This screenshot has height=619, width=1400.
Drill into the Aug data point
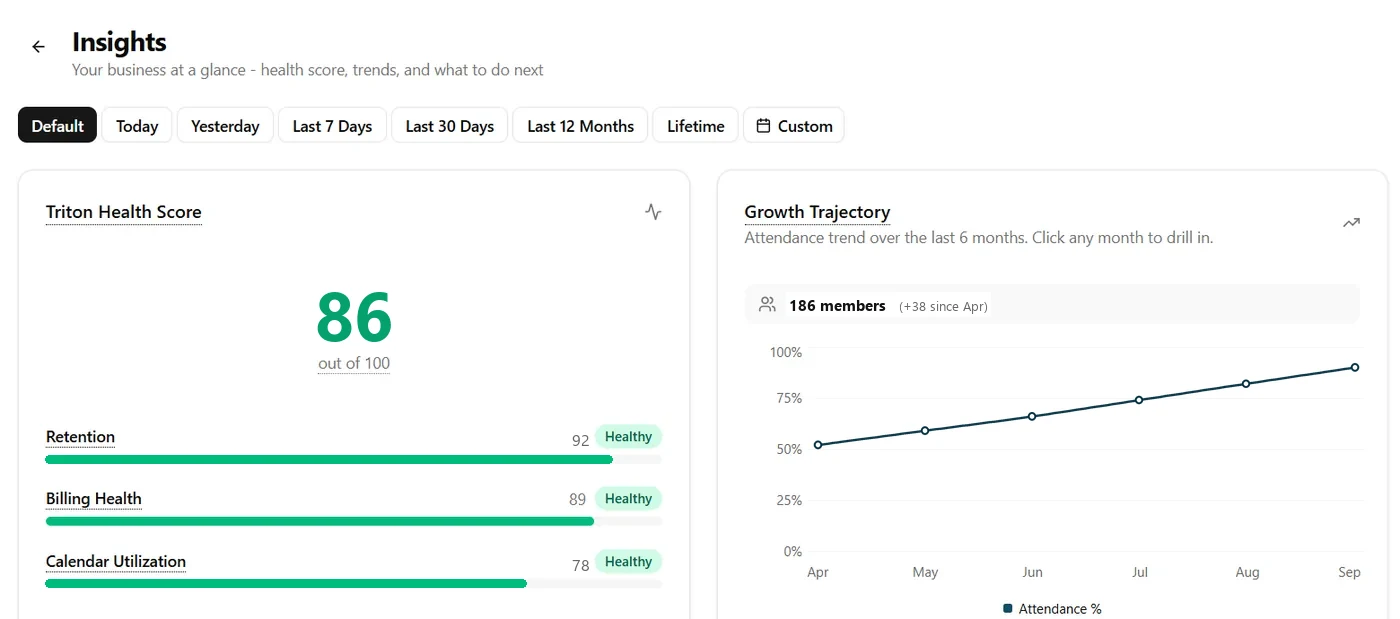click(1246, 384)
